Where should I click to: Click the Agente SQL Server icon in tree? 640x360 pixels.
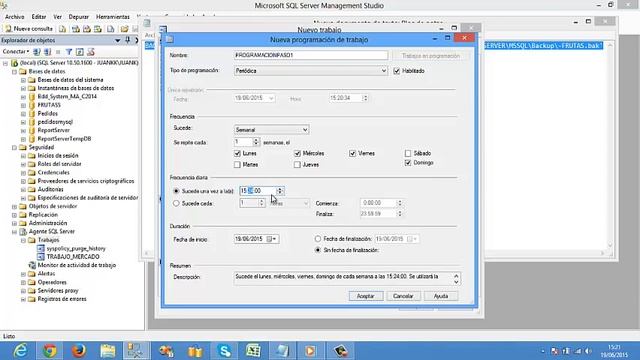pyautogui.click(x=23, y=231)
